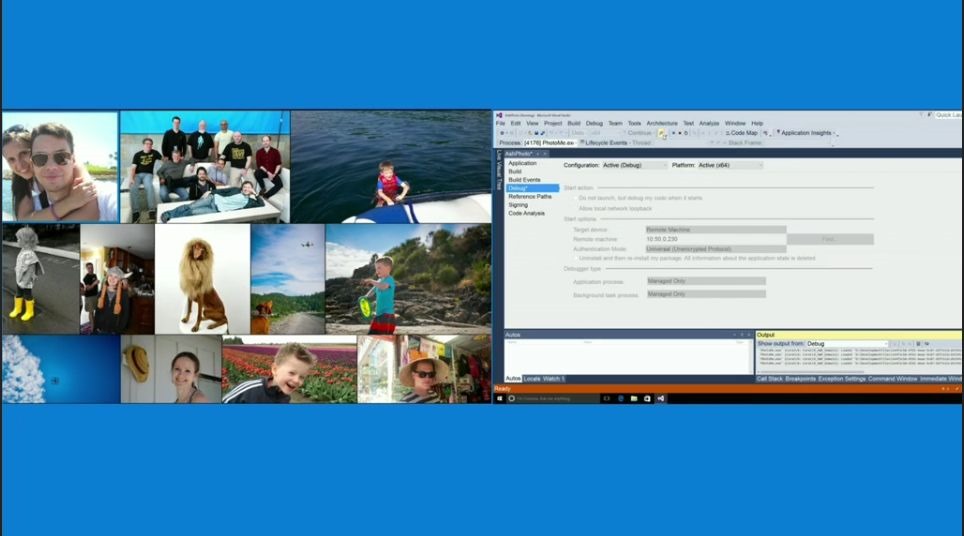
Task: Open the File menu in Visual Studio
Action: pyautogui.click(x=500, y=124)
